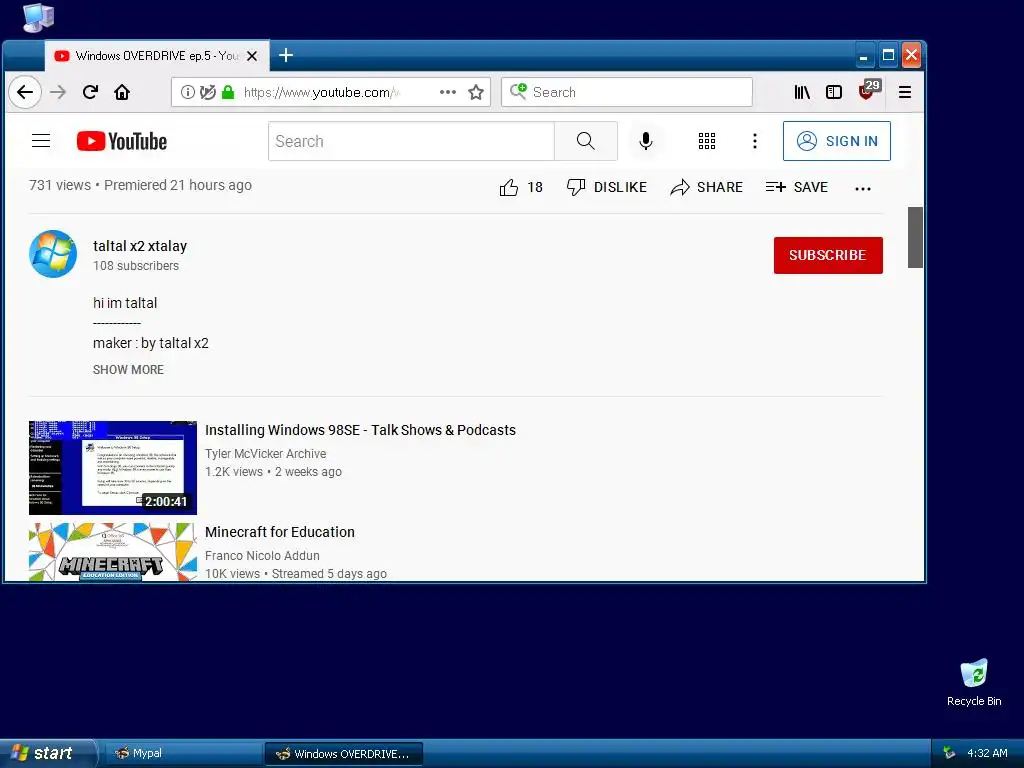Subscribe to the taltal x2 xtalay channel
This screenshot has width=1024, height=768.
(x=828, y=255)
